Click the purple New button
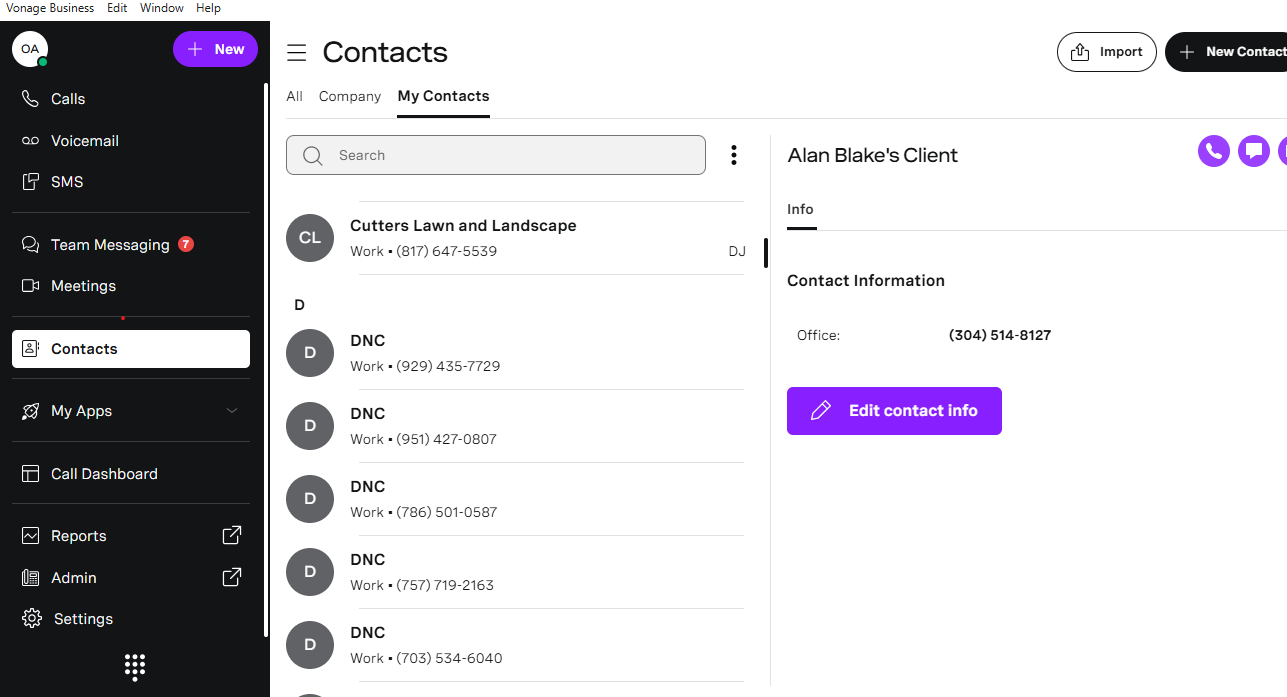This screenshot has width=1287, height=697. (215, 49)
